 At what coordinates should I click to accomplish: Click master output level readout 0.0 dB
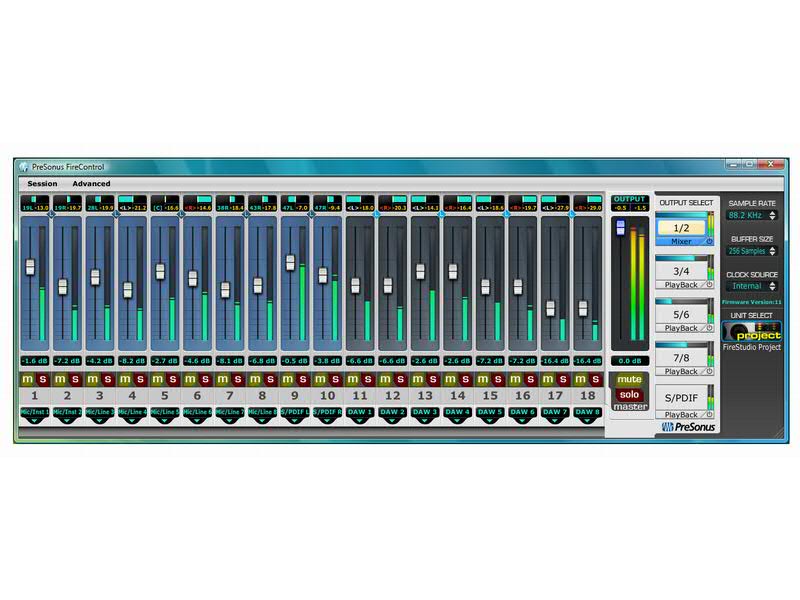(x=630, y=361)
